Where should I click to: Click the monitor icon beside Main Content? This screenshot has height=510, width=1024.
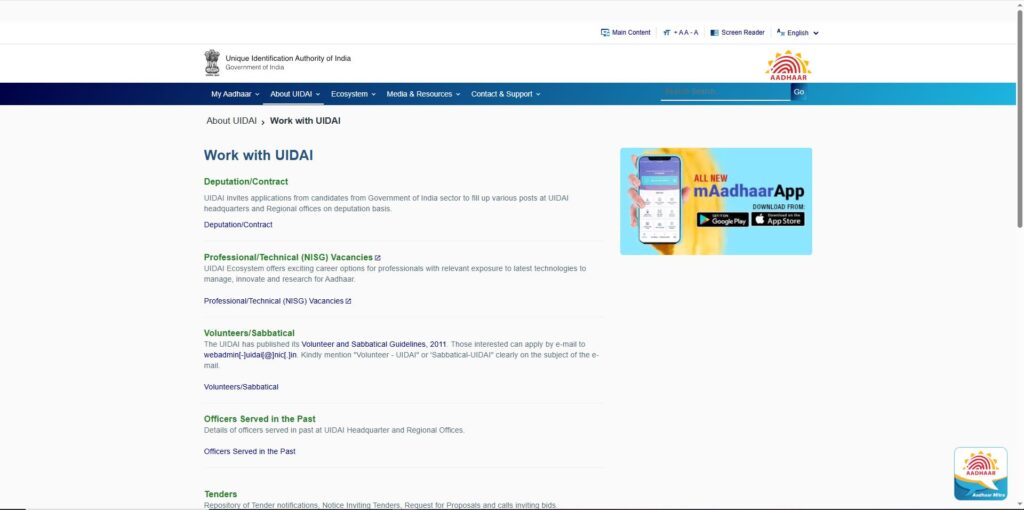click(x=605, y=33)
